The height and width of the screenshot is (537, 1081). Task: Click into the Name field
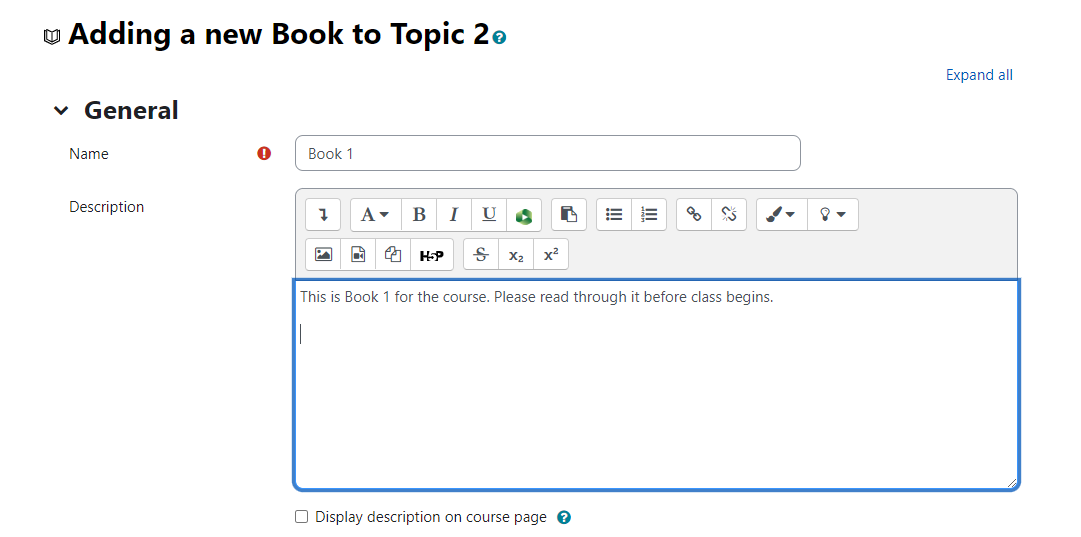pos(547,153)
